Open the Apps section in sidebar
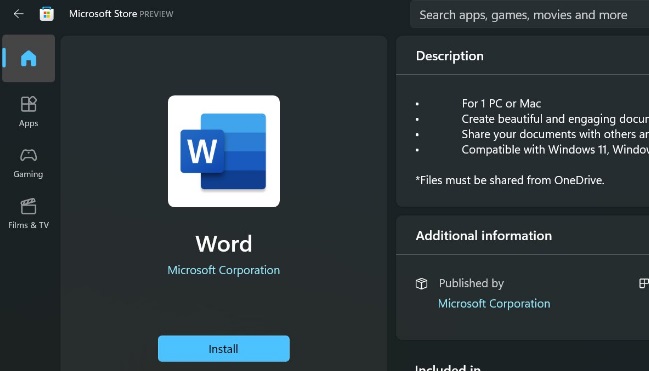The height and width of the screenshot is (371, 649). (29, 111)
